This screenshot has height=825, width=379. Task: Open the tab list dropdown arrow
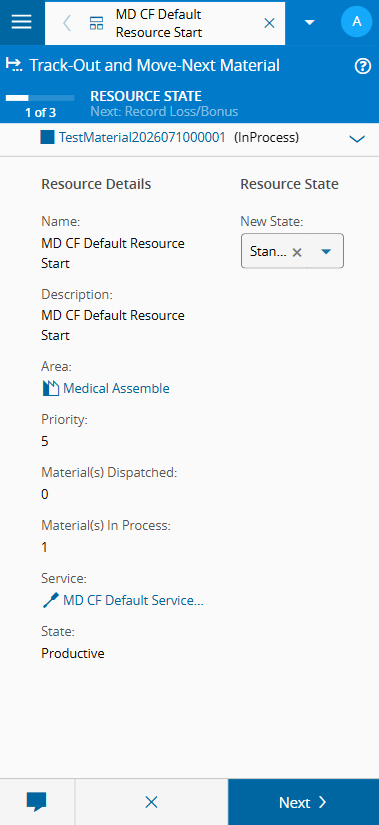(310, 22)
